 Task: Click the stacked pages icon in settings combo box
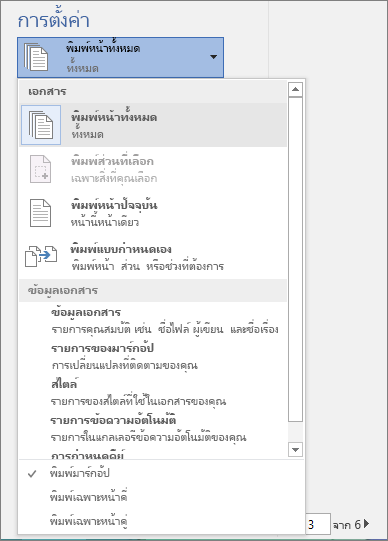[x=36, y=57]
